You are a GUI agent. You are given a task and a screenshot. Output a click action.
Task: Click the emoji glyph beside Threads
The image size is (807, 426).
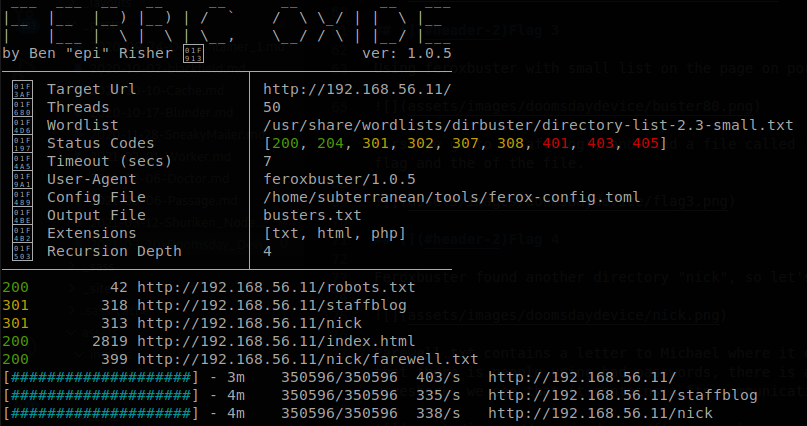22,108
